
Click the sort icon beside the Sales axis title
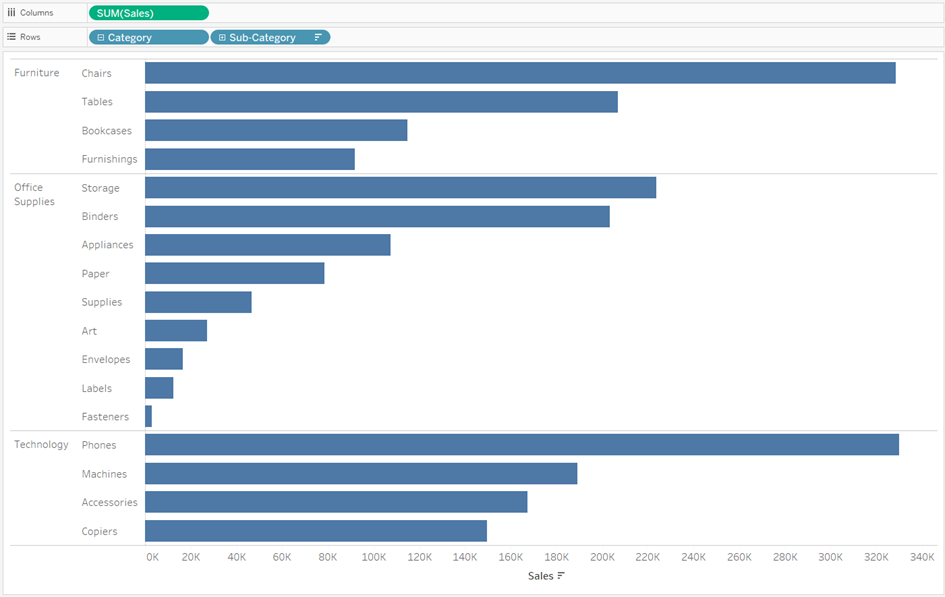click(x=560, y=575)
